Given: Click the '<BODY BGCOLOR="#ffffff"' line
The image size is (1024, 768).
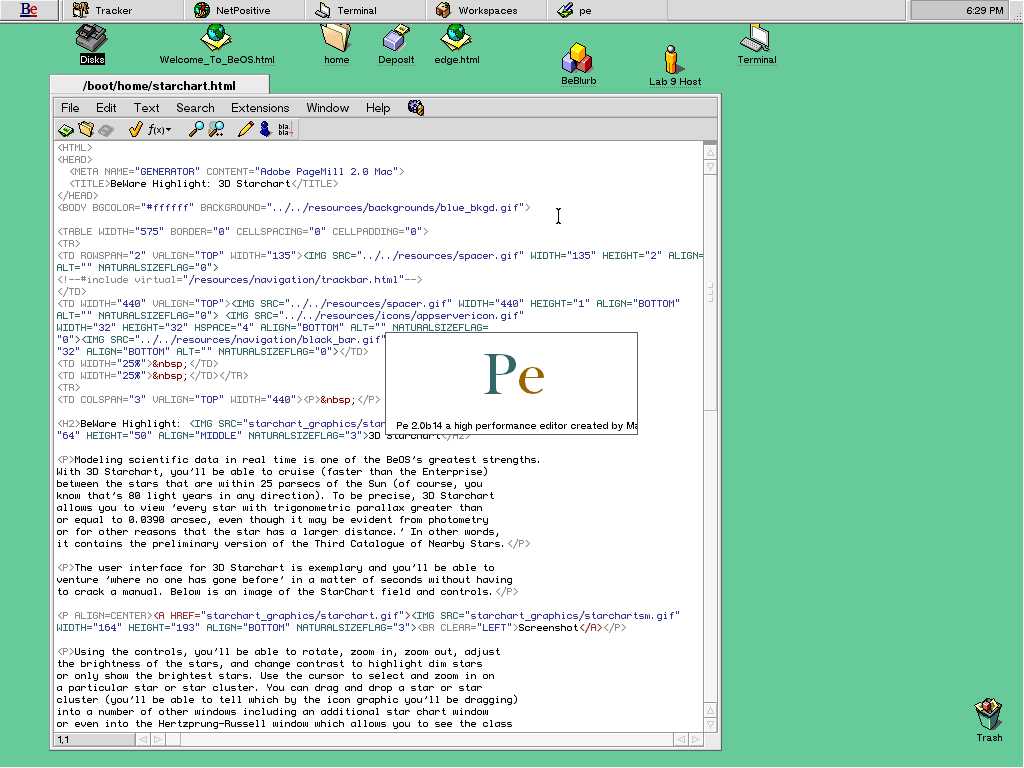Looking at the screenshot, I should point(294,208).
